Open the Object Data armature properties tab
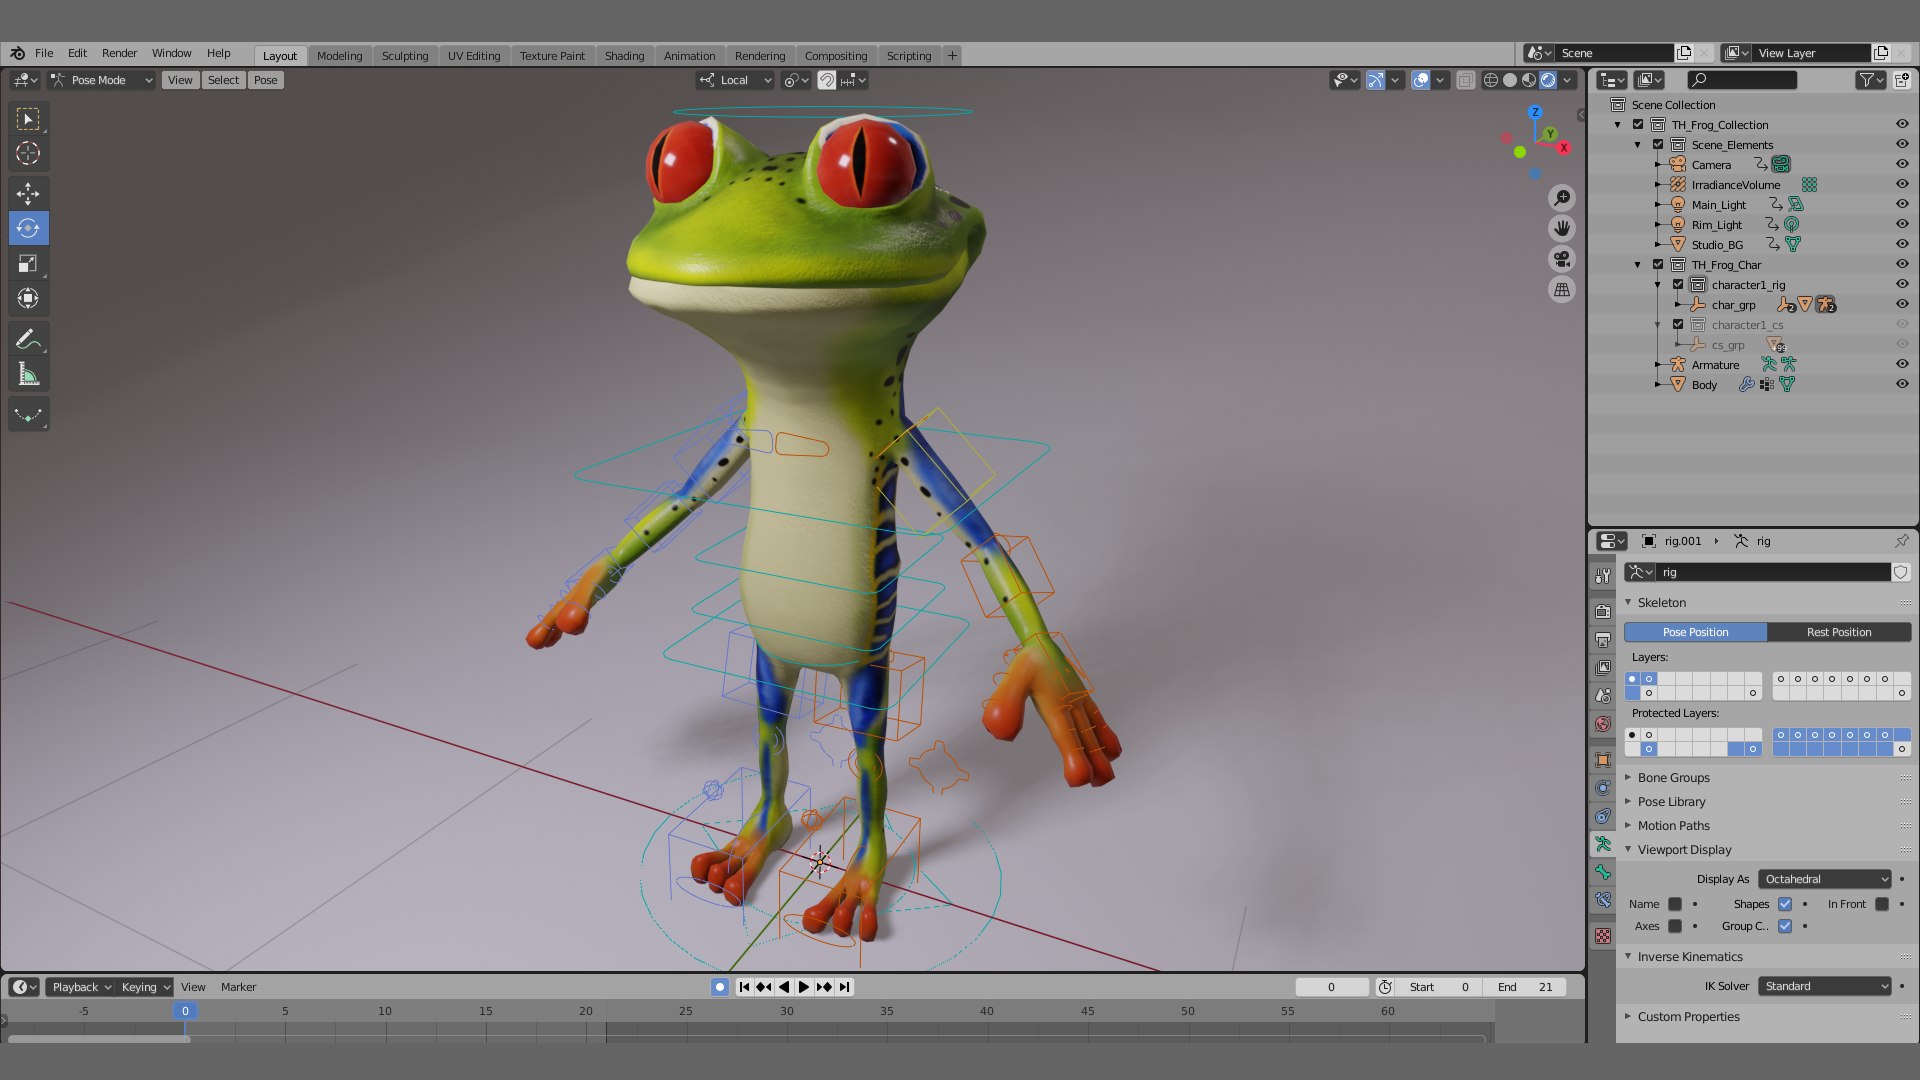Viewport: 1920px width, 1080px height. coord(1603,844)
